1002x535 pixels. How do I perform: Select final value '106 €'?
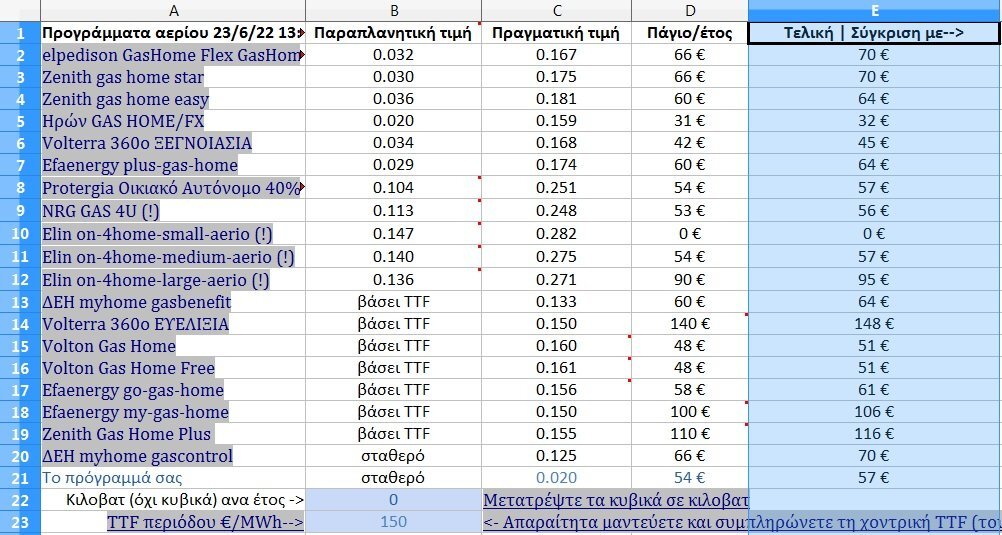point(875,412)
